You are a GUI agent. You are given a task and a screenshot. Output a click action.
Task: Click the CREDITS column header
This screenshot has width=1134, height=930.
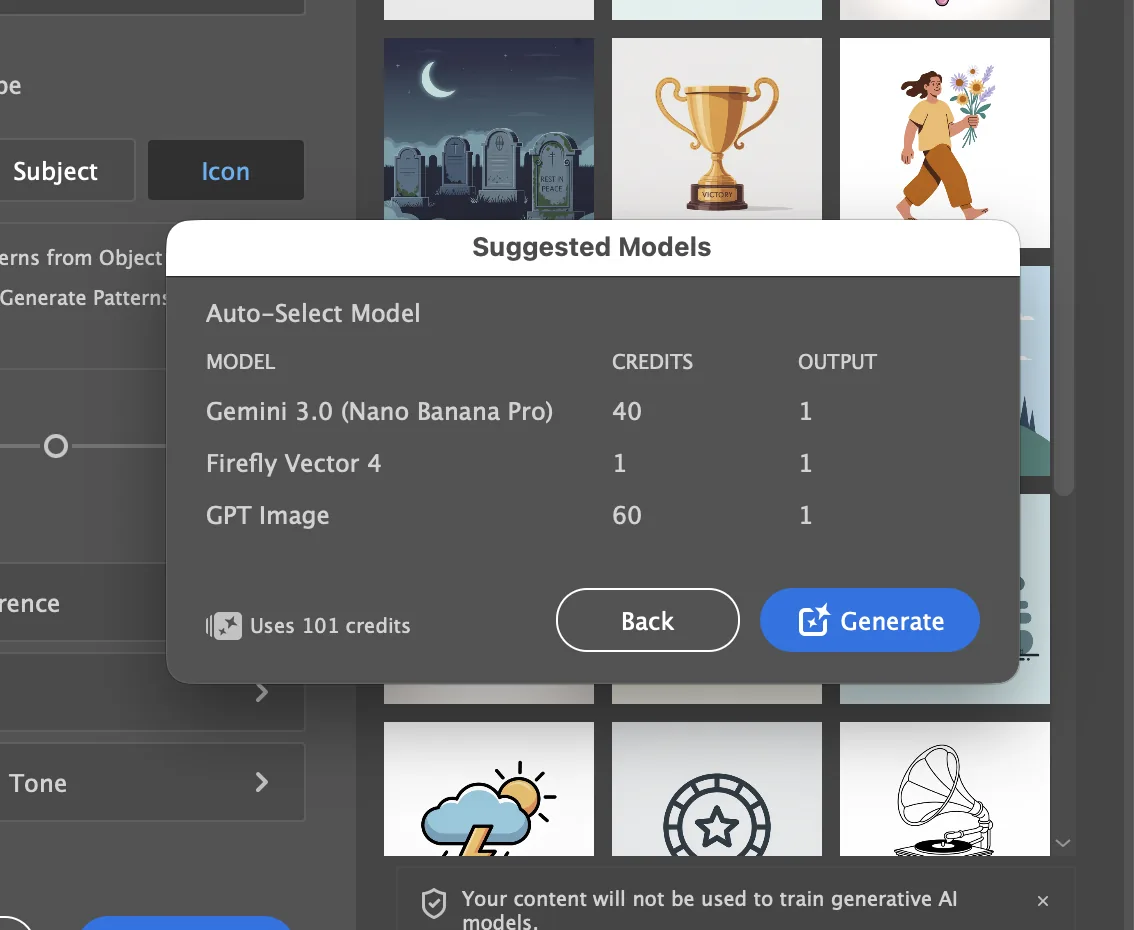(x=652, y=362)
